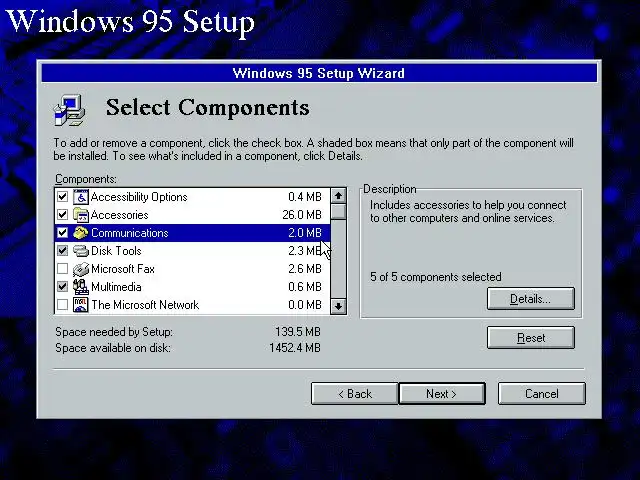Go to the previous step with Back
This screenshot has width=640, height=480.
pos(354,394)
